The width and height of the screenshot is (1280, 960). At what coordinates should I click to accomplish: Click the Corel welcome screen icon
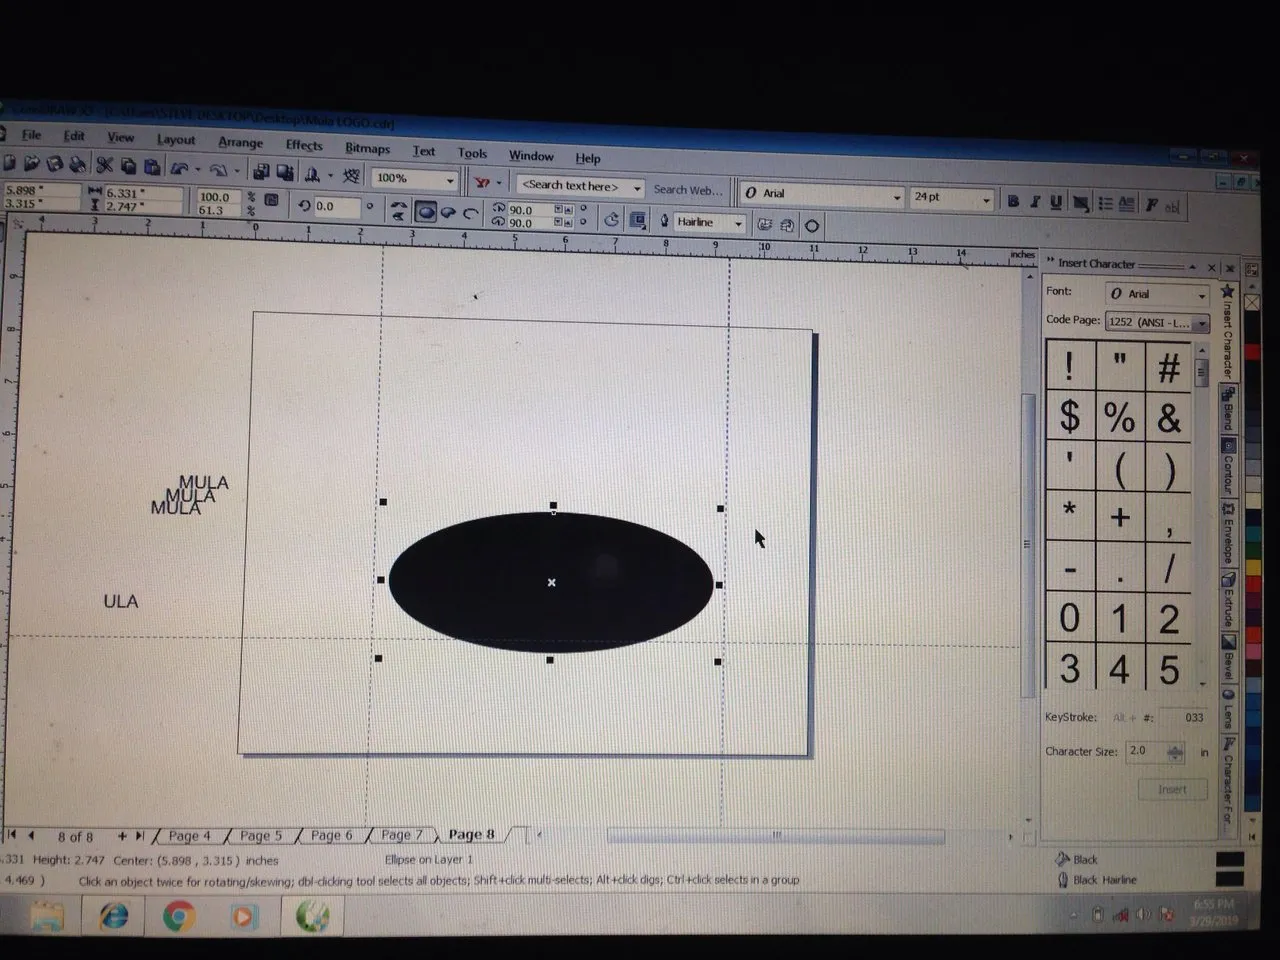pyautogui.click(x=351, y=176)
